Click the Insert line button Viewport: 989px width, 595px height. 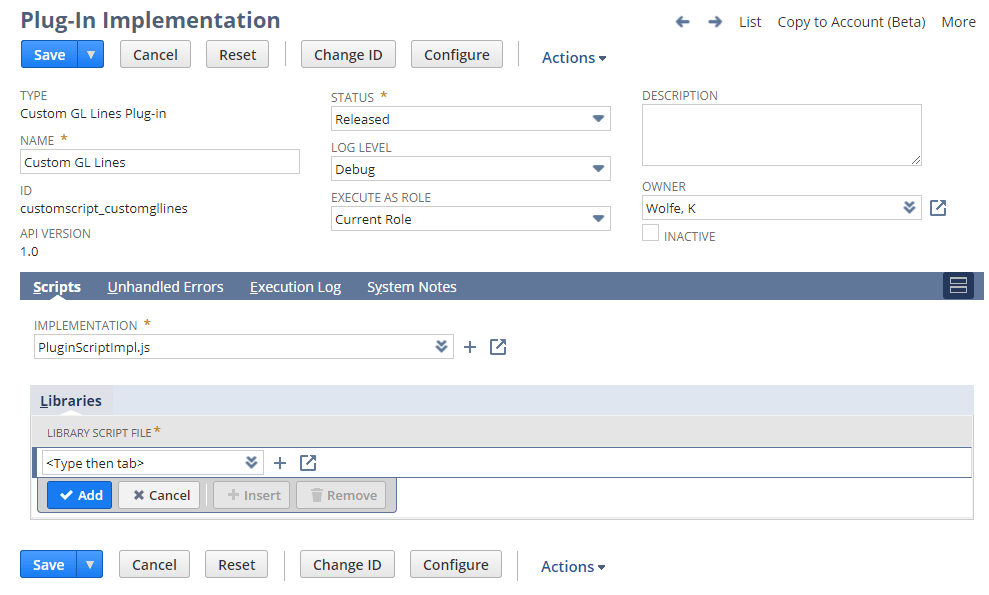pyautogui.click(x=252, y=495)
